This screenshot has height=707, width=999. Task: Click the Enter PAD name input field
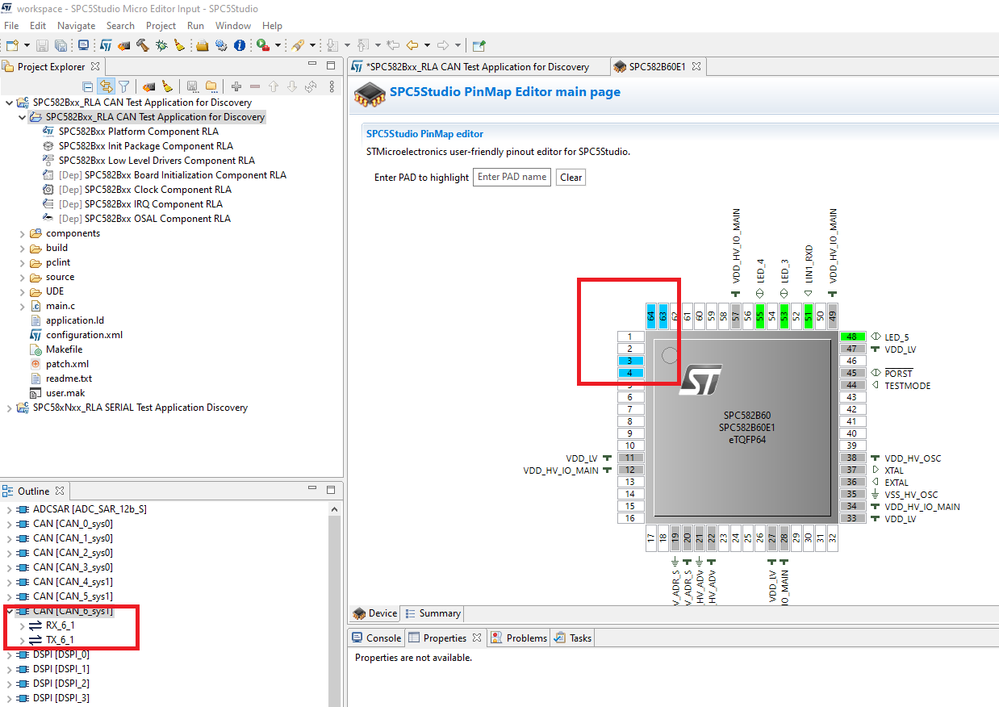(512, 177)
